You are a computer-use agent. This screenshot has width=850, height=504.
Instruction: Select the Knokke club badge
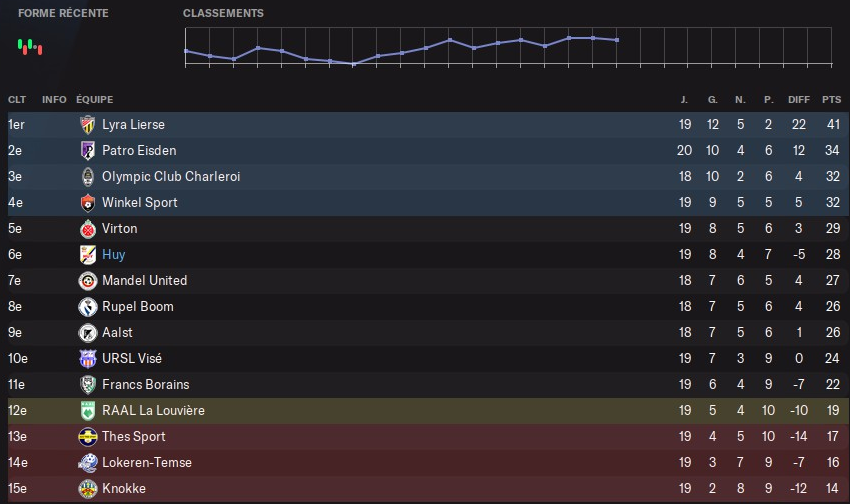[x=87, y=489]
